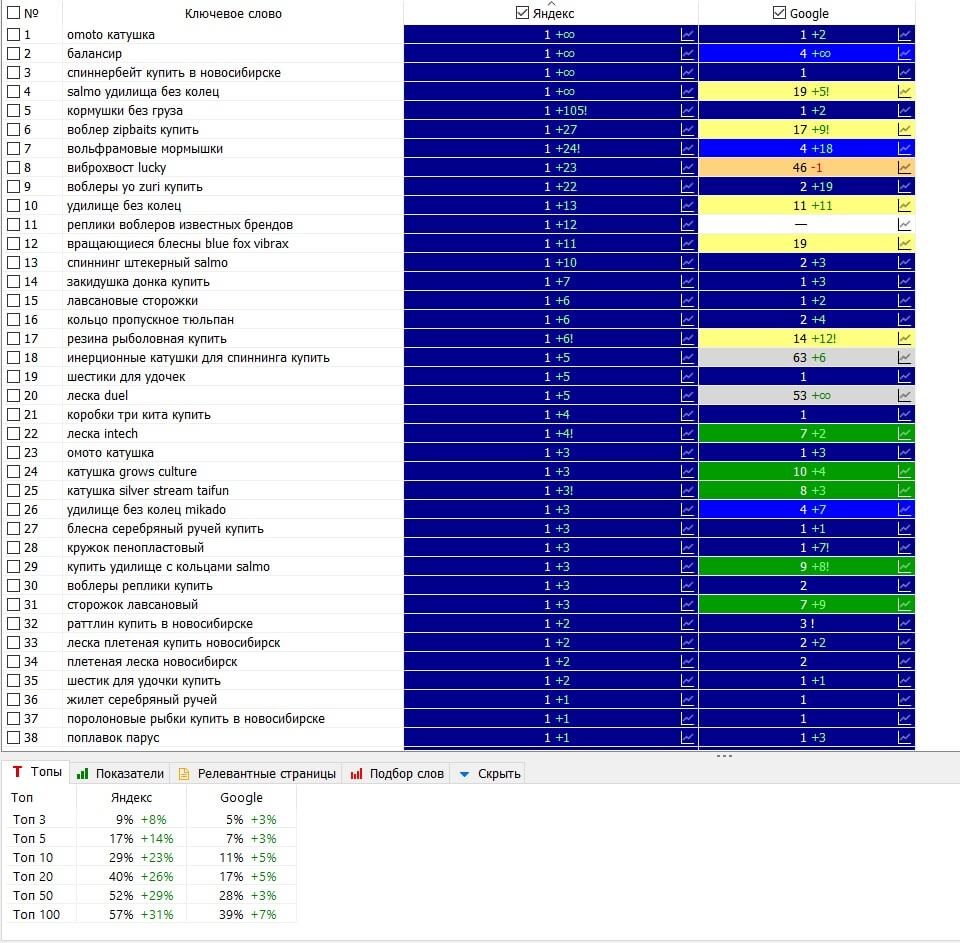The image size is (960, 943).
Task: Open Yandex chart for спиннинг штекерный salmo
Action: (x=688, y=263)
